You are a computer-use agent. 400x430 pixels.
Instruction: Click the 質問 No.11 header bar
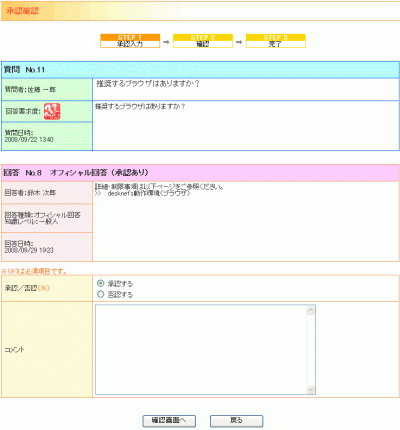click(200, 70)
